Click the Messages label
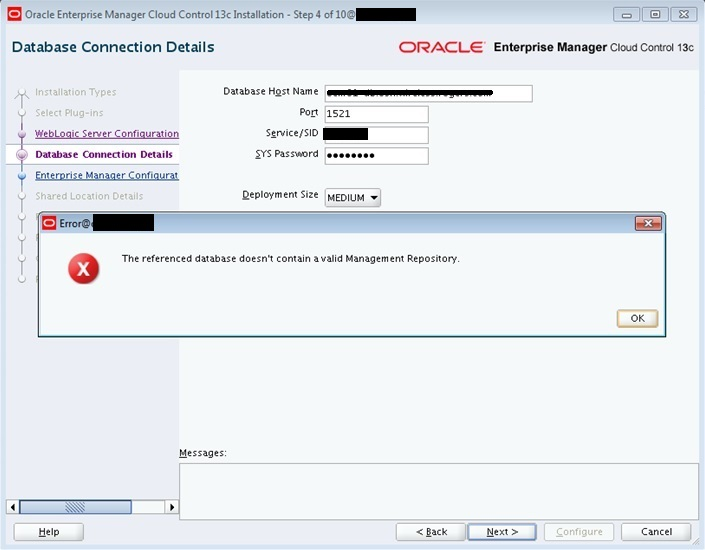The height and width of the screenshot is (550, 705). pos(203,453)
